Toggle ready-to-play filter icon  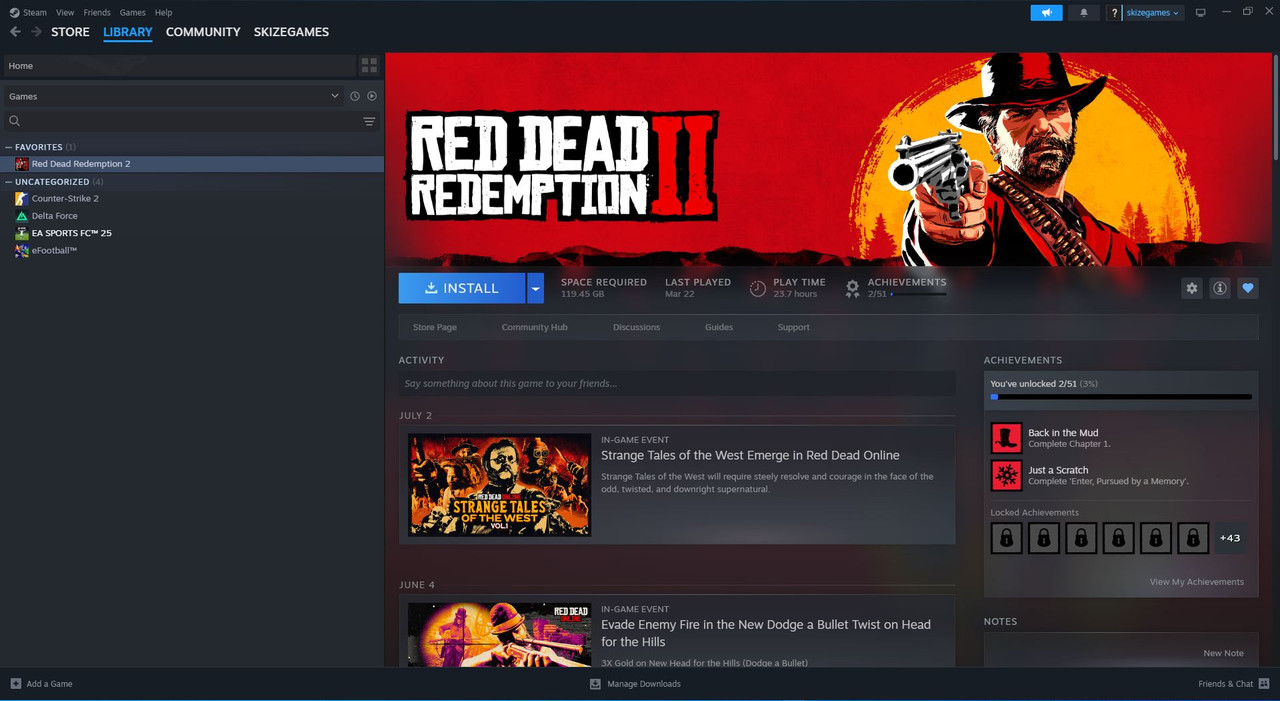point(372,96)
